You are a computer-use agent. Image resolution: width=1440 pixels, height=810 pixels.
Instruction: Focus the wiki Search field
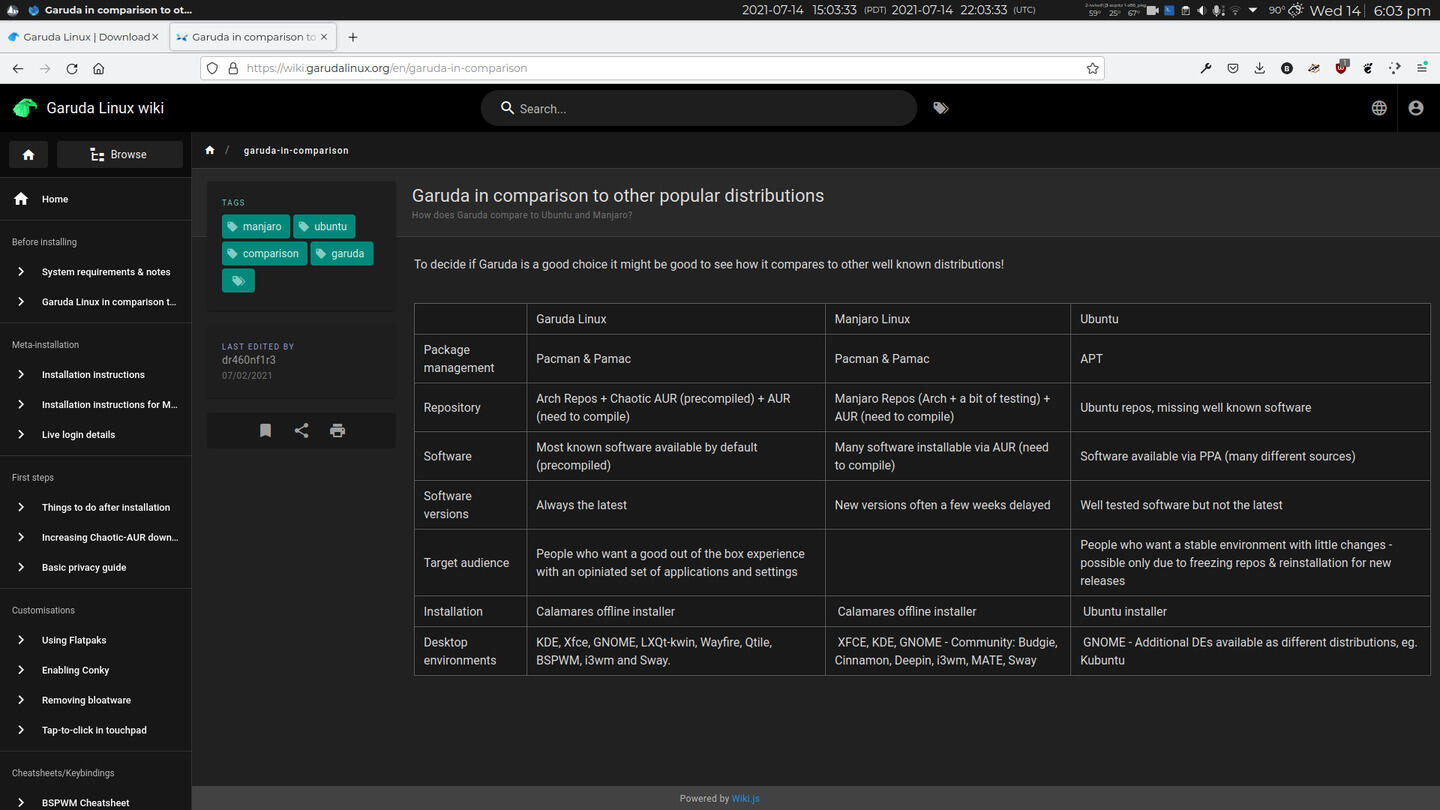699,108
